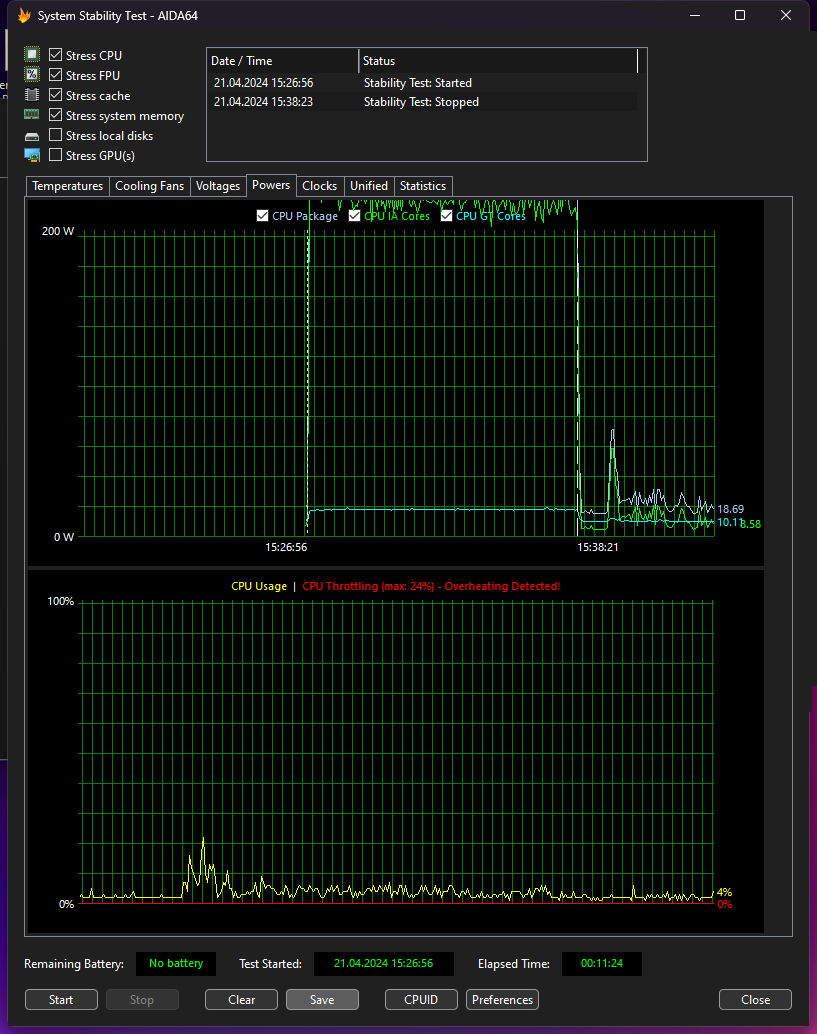Hide CPU IA Cores graph line
817x1034 pixels.
(x=354, y=216)
